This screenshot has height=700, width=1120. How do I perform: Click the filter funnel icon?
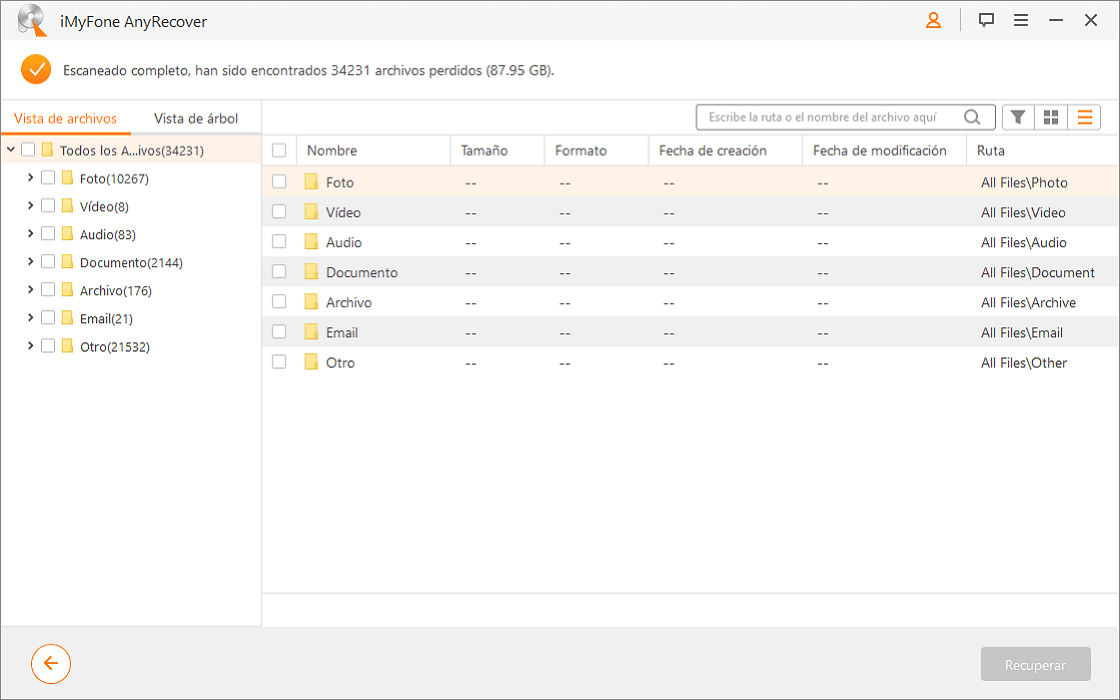(x=1018, y=117)
